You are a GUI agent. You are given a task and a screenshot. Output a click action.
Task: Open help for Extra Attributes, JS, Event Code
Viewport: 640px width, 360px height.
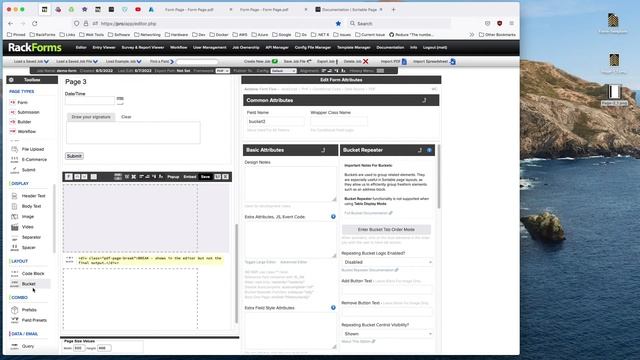point(333,217)
